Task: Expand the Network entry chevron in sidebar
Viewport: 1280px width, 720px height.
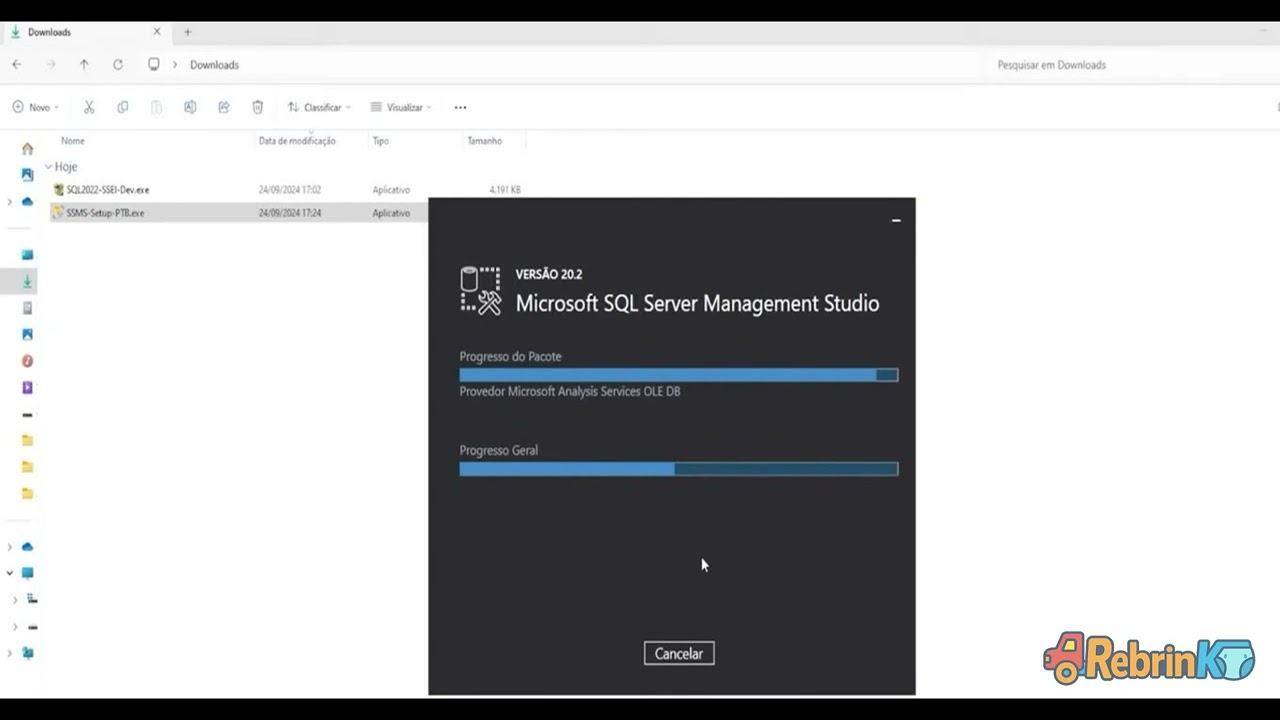Action: coord(10,653)
